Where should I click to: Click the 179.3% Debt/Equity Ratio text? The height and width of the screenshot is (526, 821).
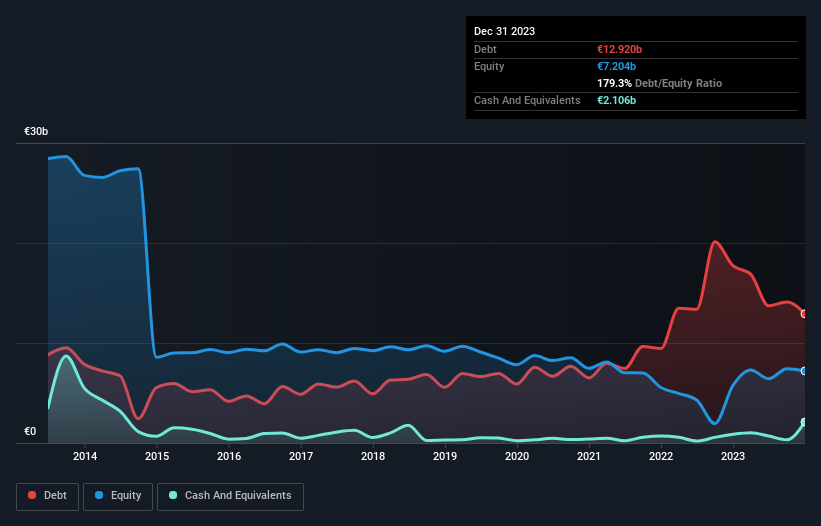point(659,83)
